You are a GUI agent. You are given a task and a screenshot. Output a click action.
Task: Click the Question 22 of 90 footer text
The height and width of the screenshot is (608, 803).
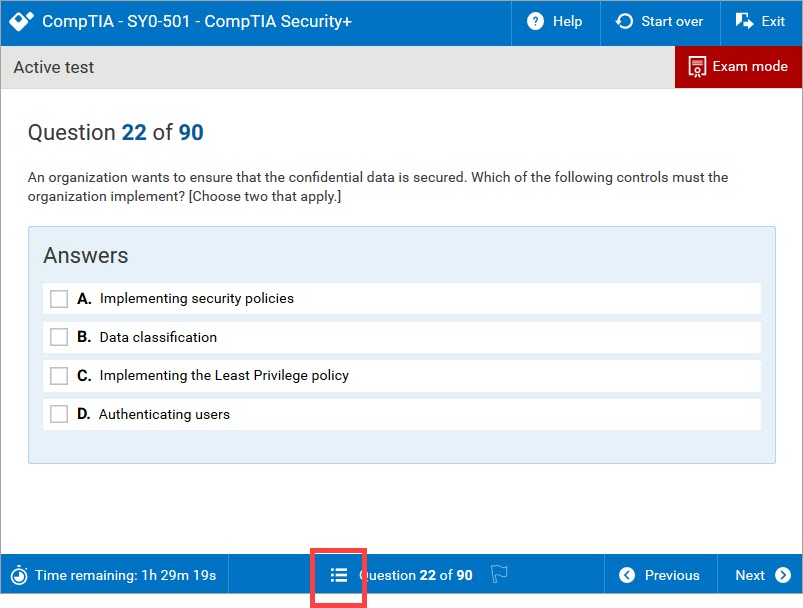[x=420, y=575]
